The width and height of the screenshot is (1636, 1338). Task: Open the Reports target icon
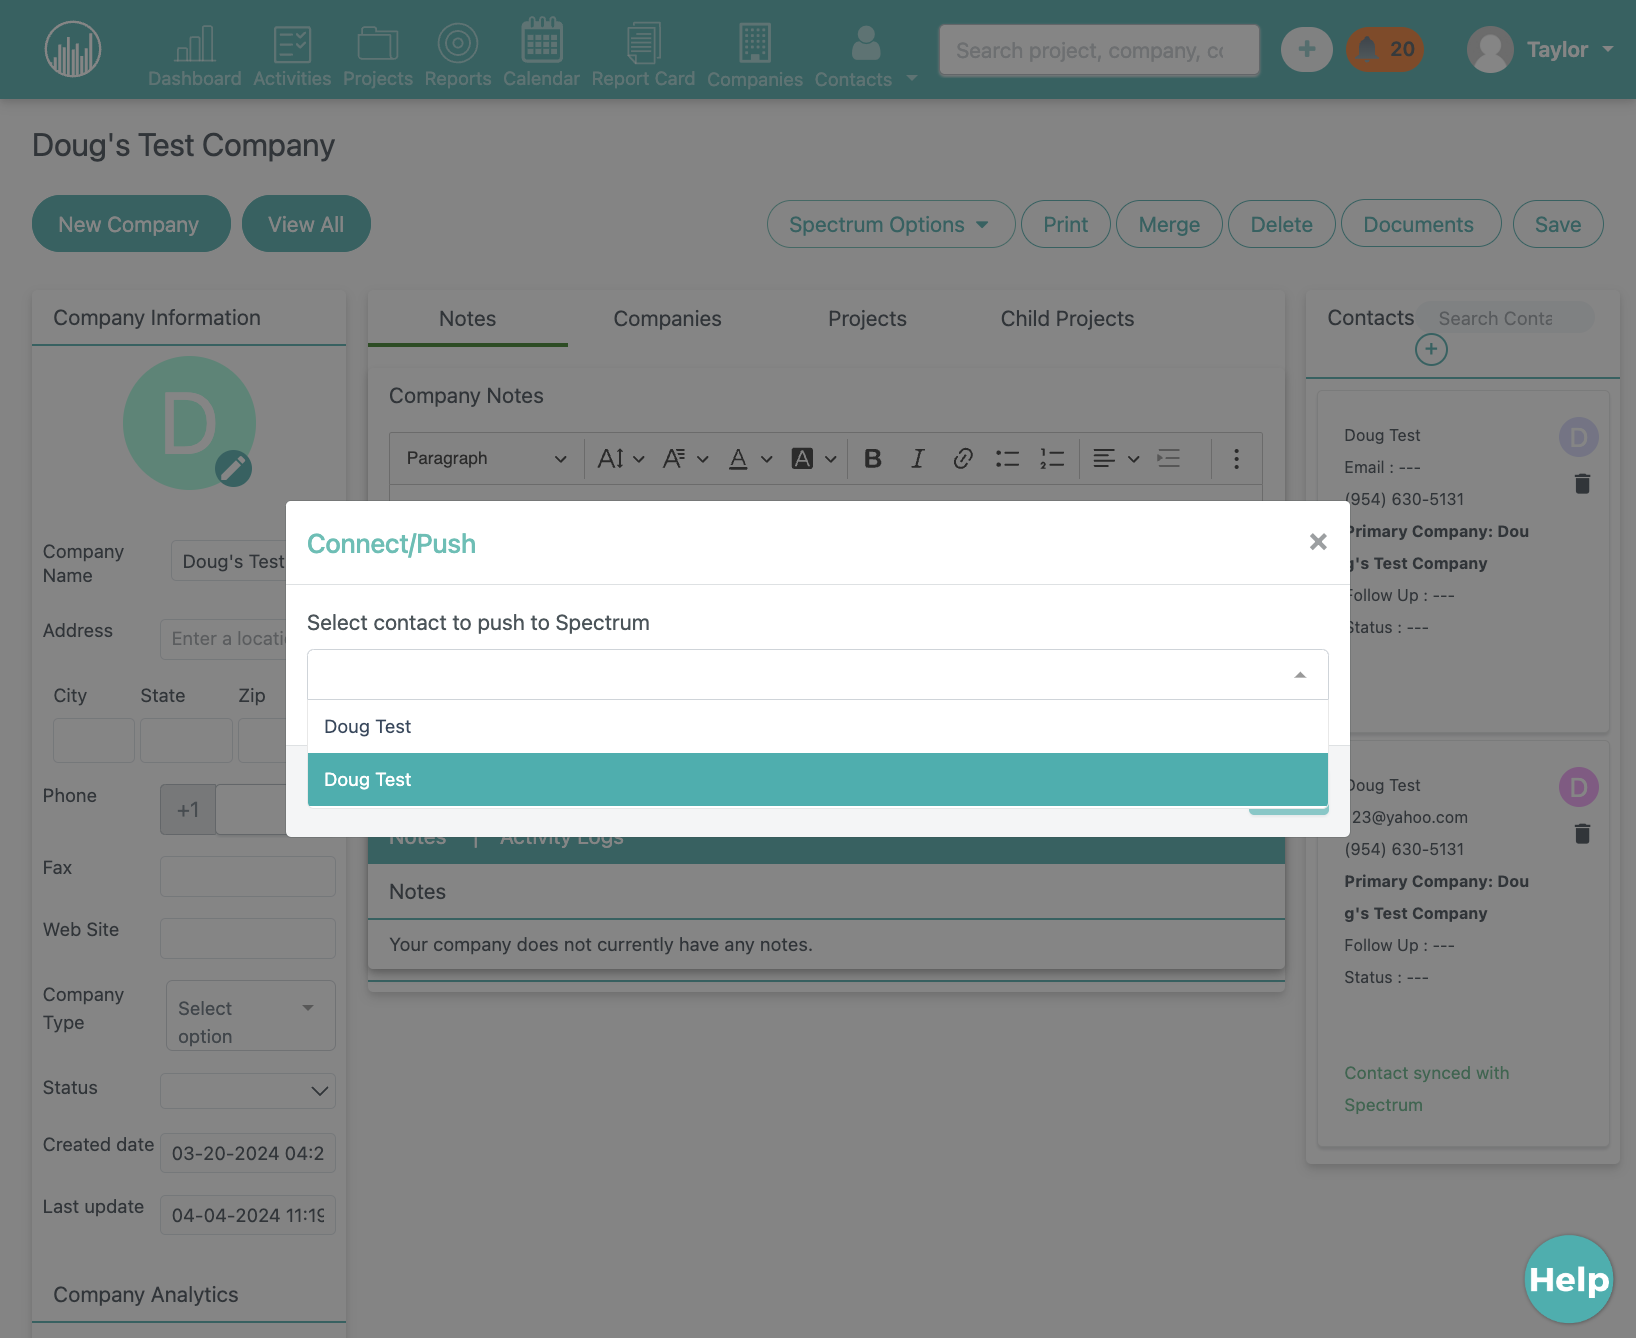tap(458, 43)
